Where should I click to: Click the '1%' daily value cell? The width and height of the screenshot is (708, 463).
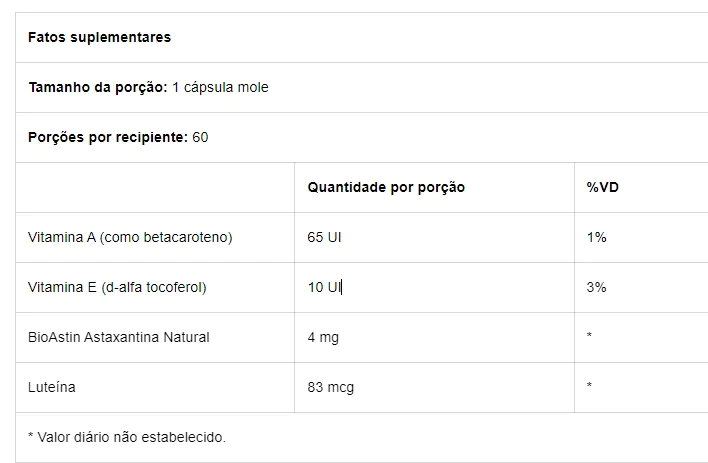point(597,237)
